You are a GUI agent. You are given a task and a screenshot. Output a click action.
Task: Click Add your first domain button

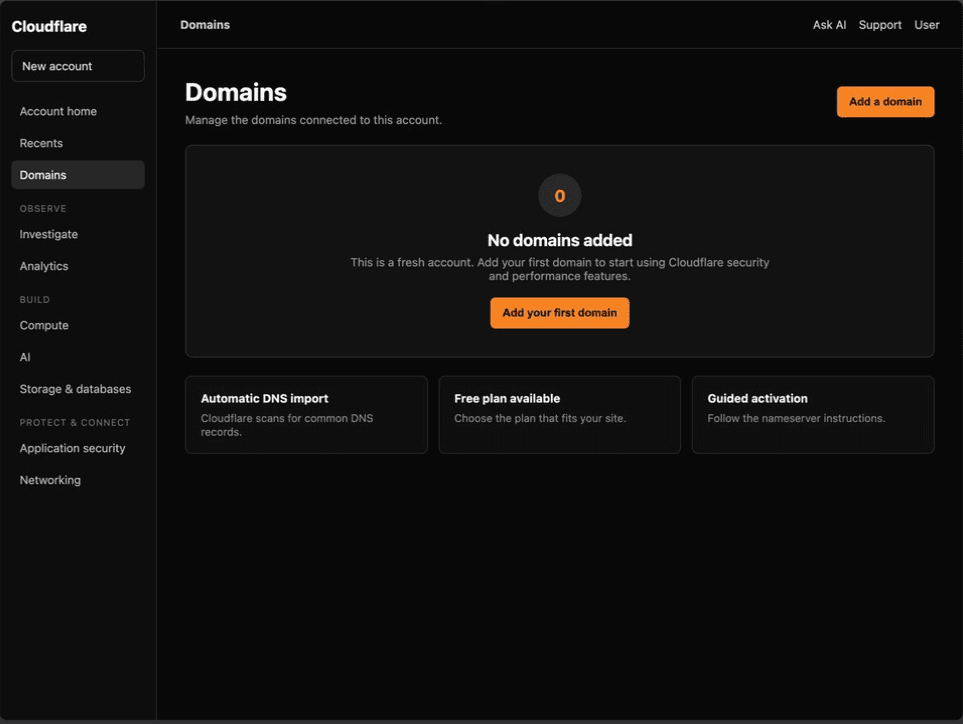click(559, 313)
